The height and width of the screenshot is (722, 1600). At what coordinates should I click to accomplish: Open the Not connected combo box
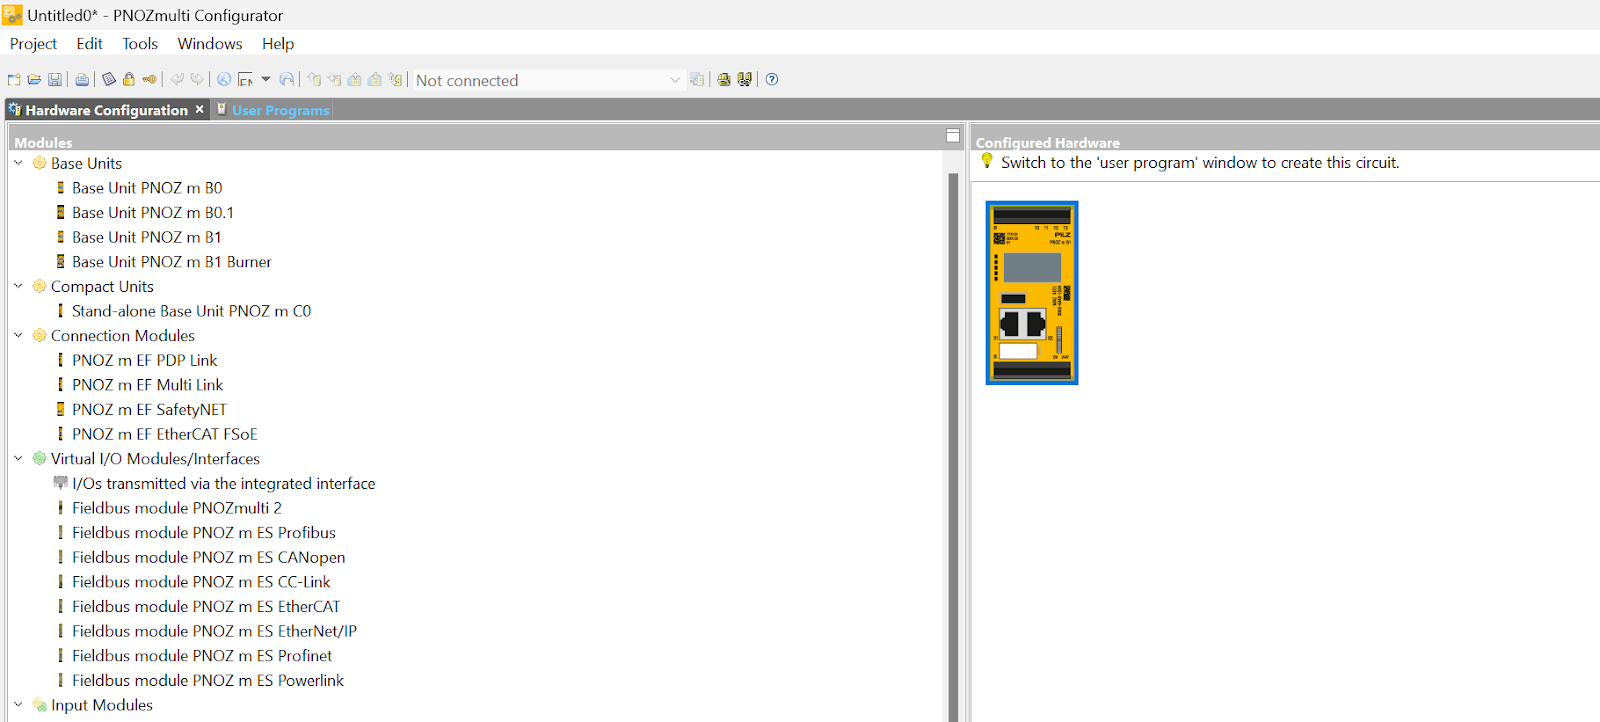[x=548, y=80]
